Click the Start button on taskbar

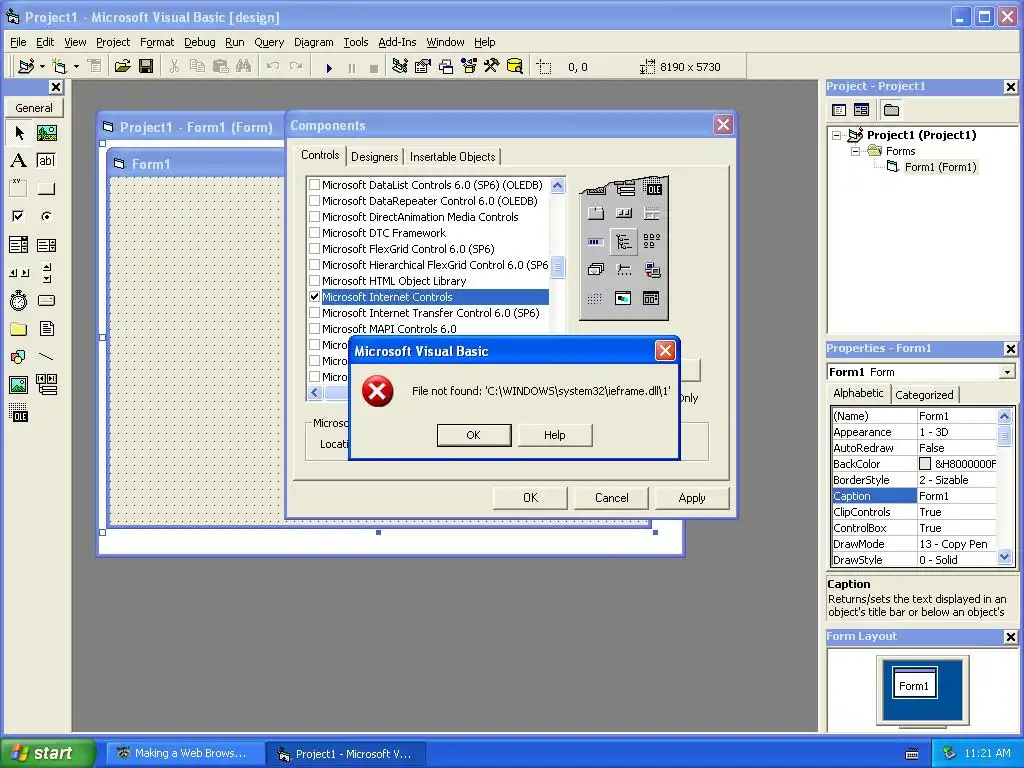46,753
